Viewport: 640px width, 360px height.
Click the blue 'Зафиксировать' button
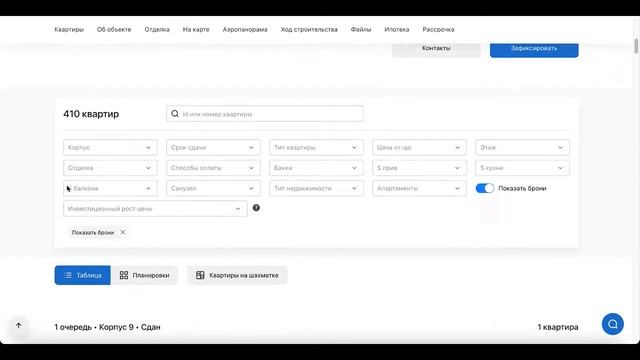534,49
